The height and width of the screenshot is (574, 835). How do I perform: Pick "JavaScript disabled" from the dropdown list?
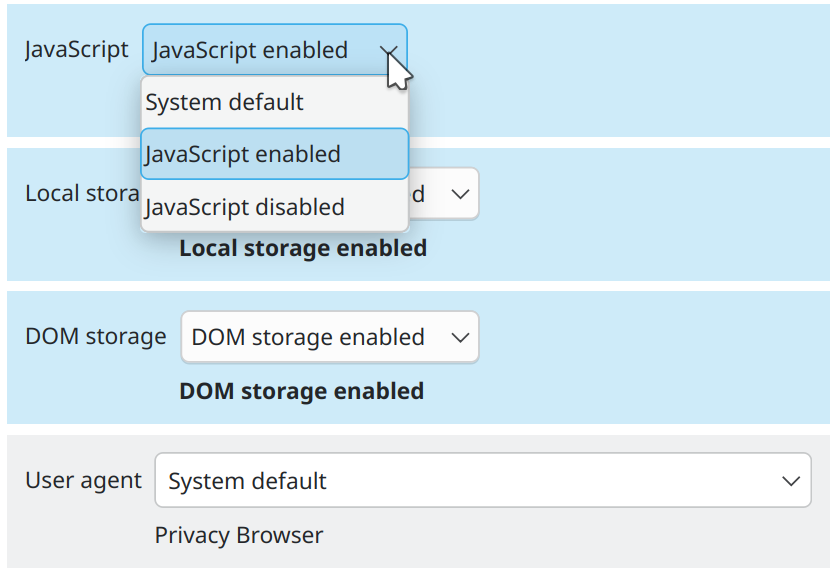pos(245,207)
